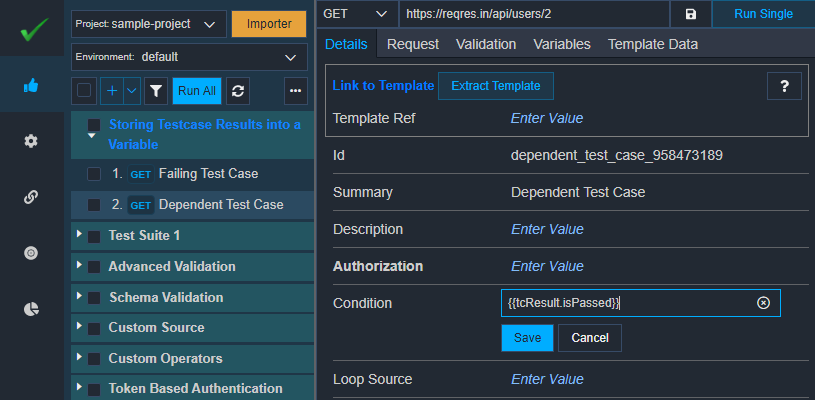Click the Save condition button
815x400 pixels.
(527, 338)
